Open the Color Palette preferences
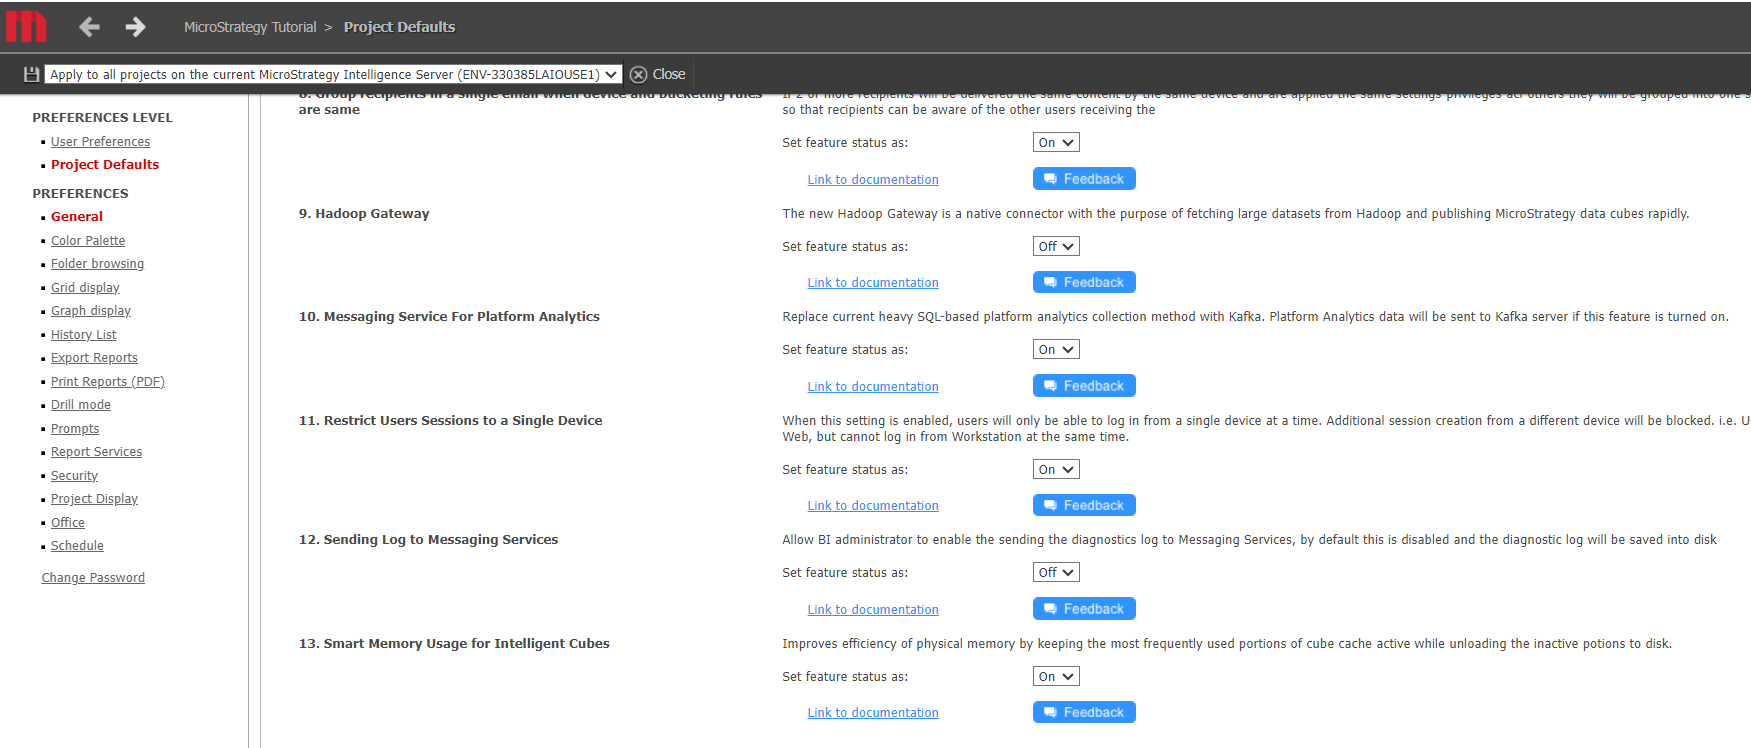1751x748 pixels. coord(88,241)
